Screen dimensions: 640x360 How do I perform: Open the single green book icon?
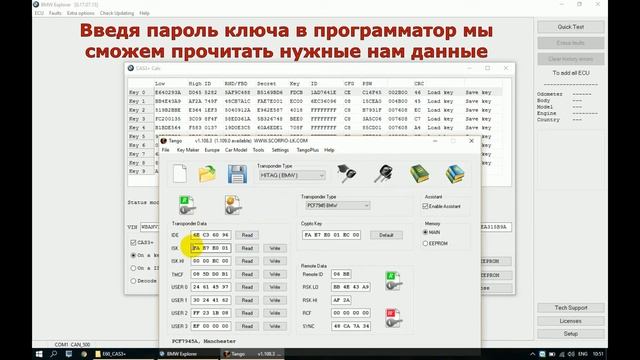[419, 173]
